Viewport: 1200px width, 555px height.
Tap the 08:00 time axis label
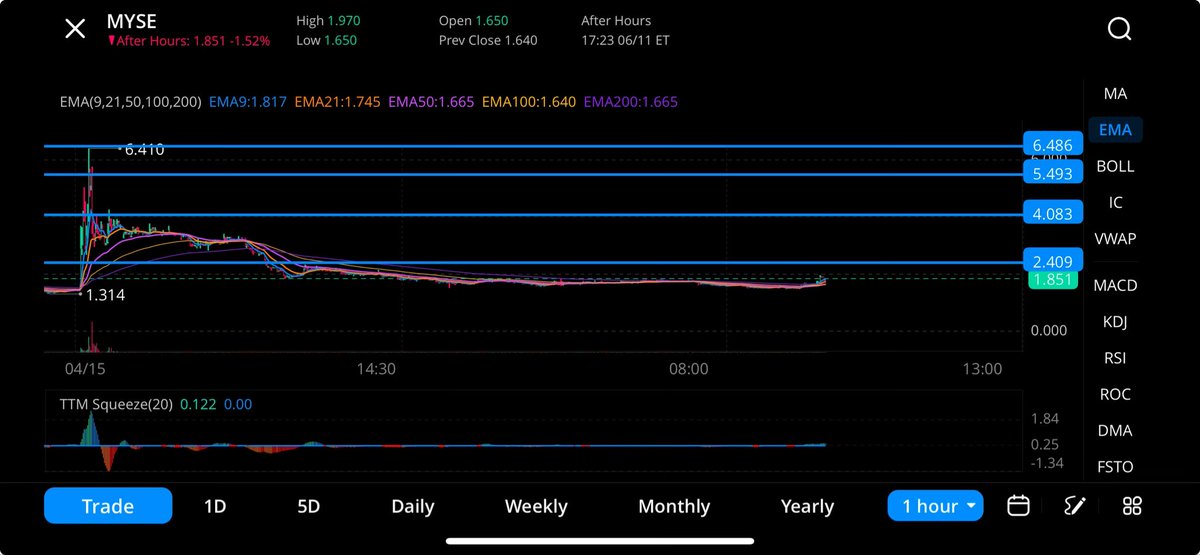coord(688,368)
